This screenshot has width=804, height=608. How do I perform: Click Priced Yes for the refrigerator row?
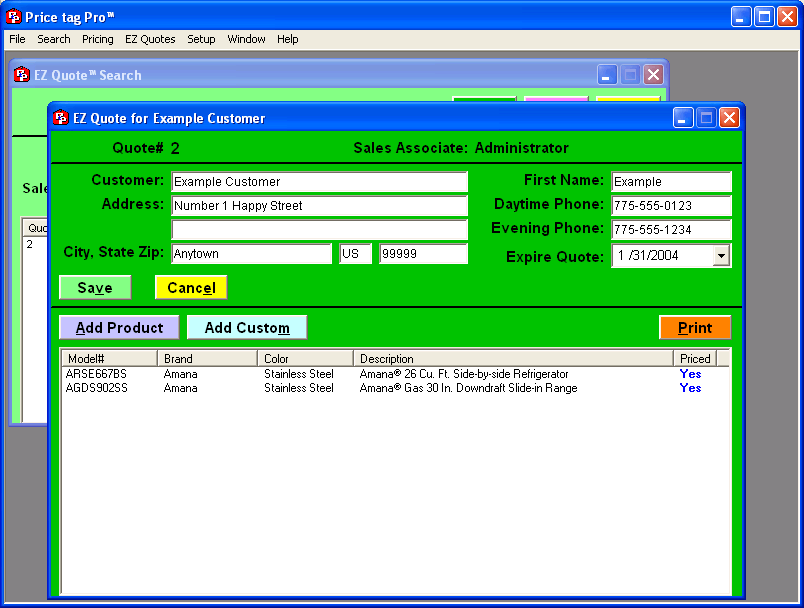[x=690, y=374]
